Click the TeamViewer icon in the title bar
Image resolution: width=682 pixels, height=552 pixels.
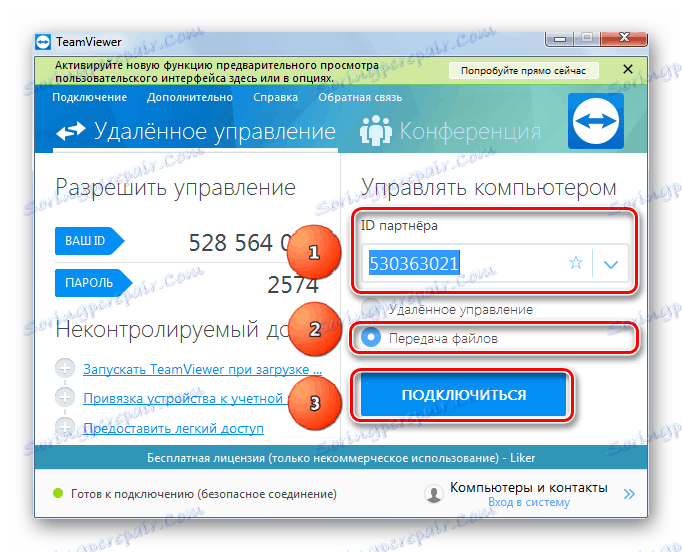click(43, 42)
